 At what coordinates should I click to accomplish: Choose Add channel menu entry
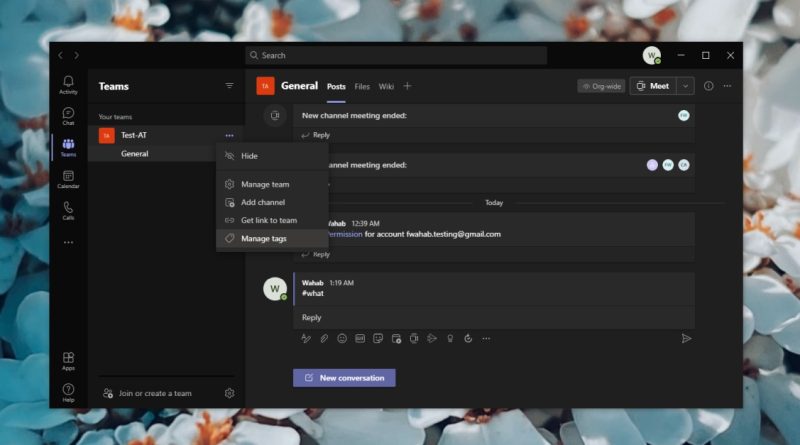point(272,202)
